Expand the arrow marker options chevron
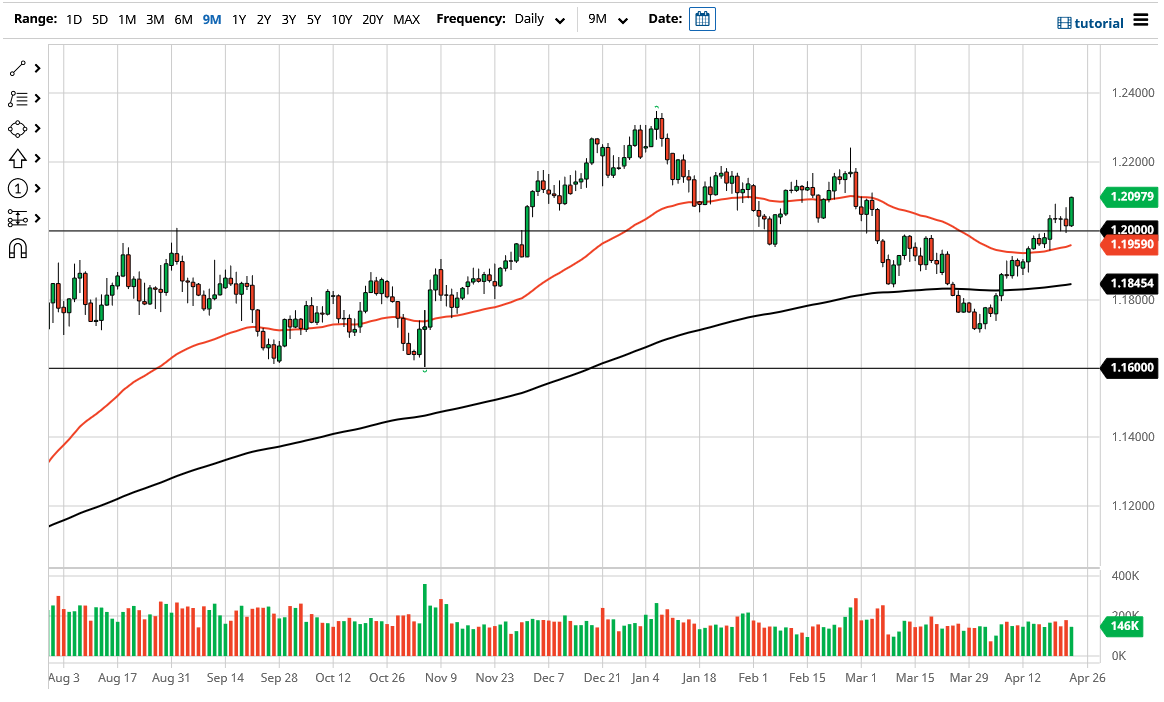This screenshot has height=702, width=1164. 37,159
